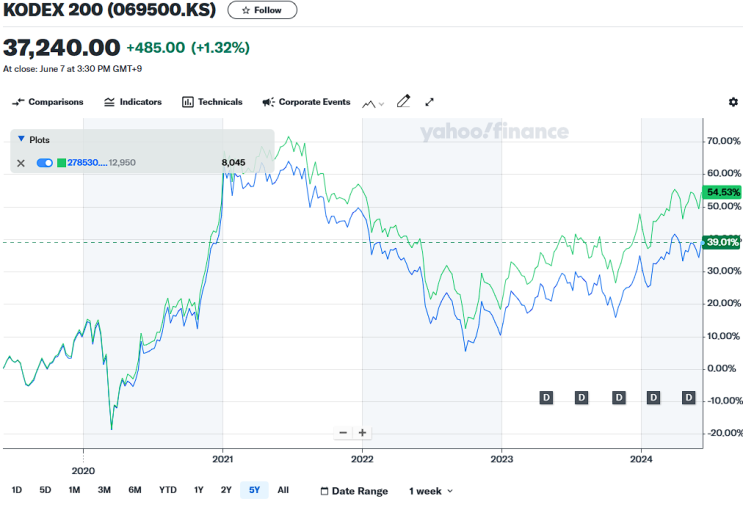
Task: Click the 2023 x-axis label
Action: (x=502, y=459)
